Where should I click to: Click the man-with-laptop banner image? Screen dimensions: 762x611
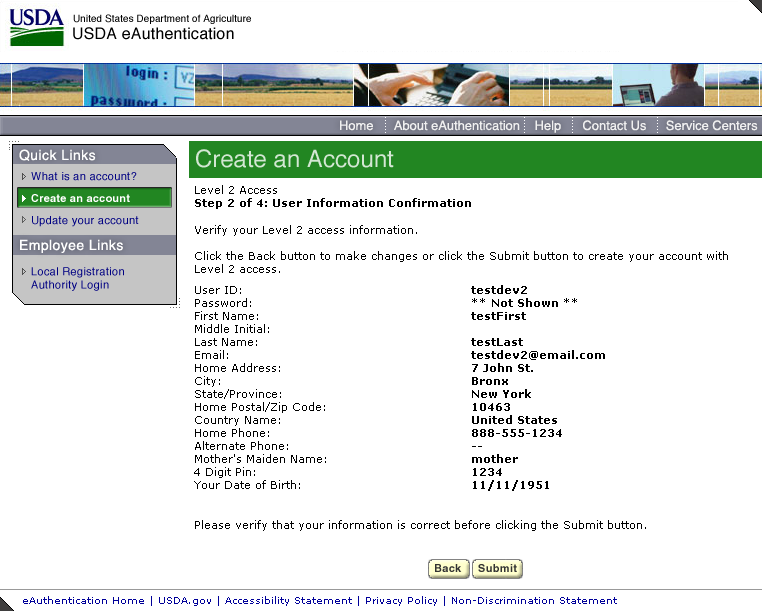(658, 85)
